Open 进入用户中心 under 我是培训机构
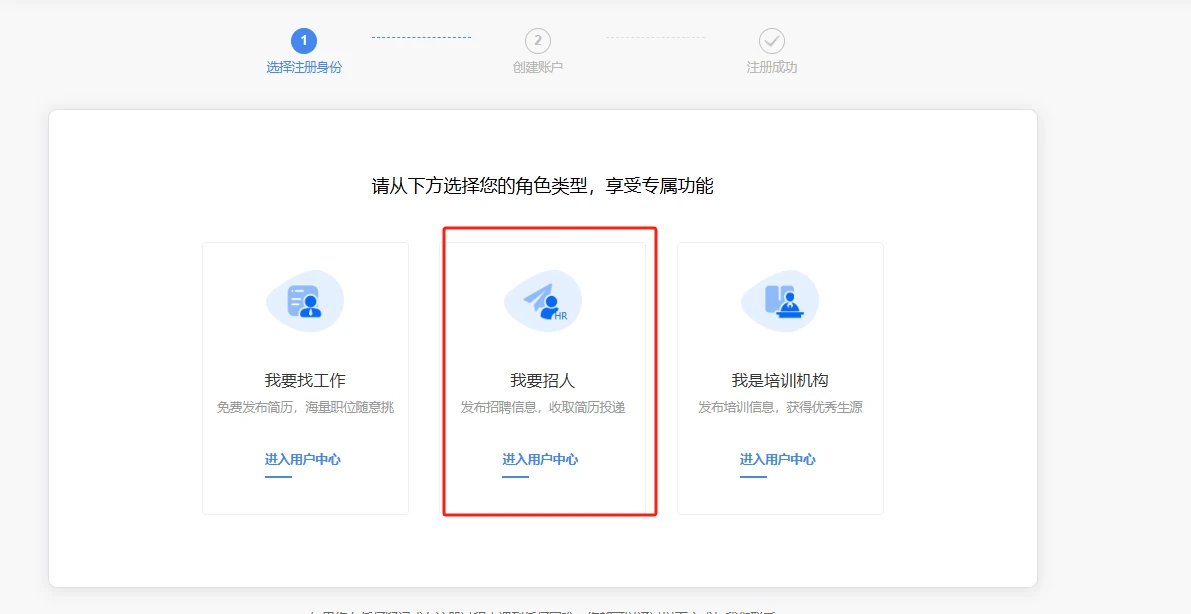Screen dimensions: 1191x614 click(x=778, y=459)
